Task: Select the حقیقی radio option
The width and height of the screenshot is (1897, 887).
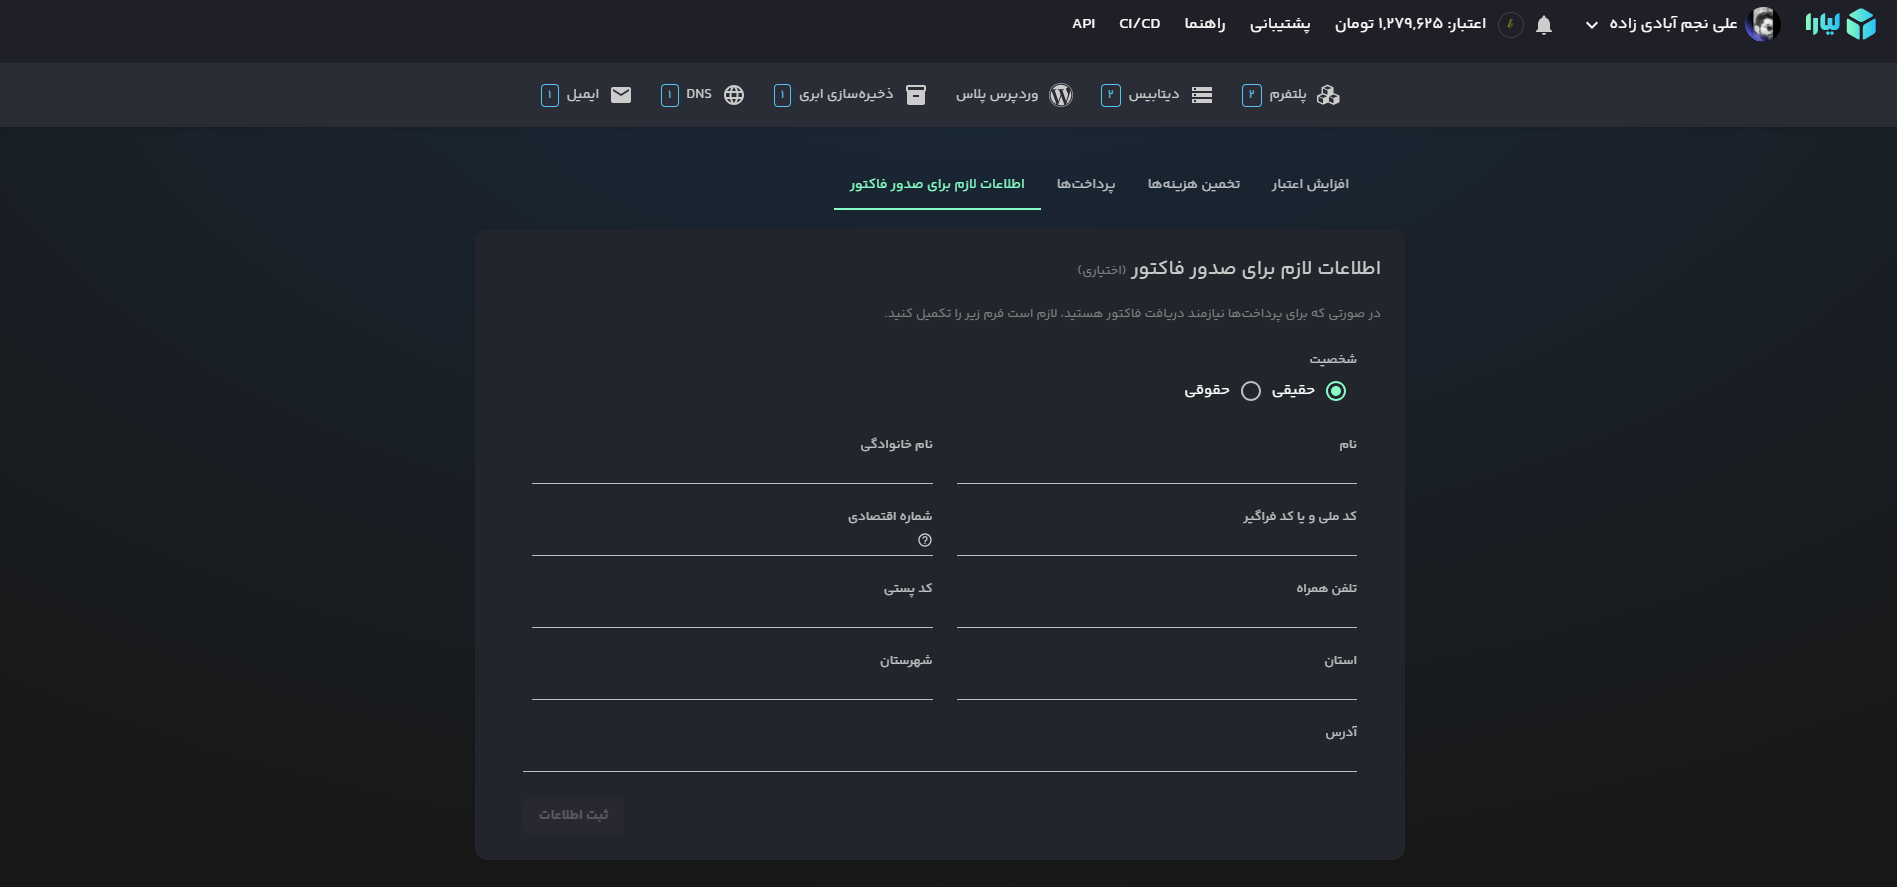Action: pyautogui.click(x=1335, y=391)
